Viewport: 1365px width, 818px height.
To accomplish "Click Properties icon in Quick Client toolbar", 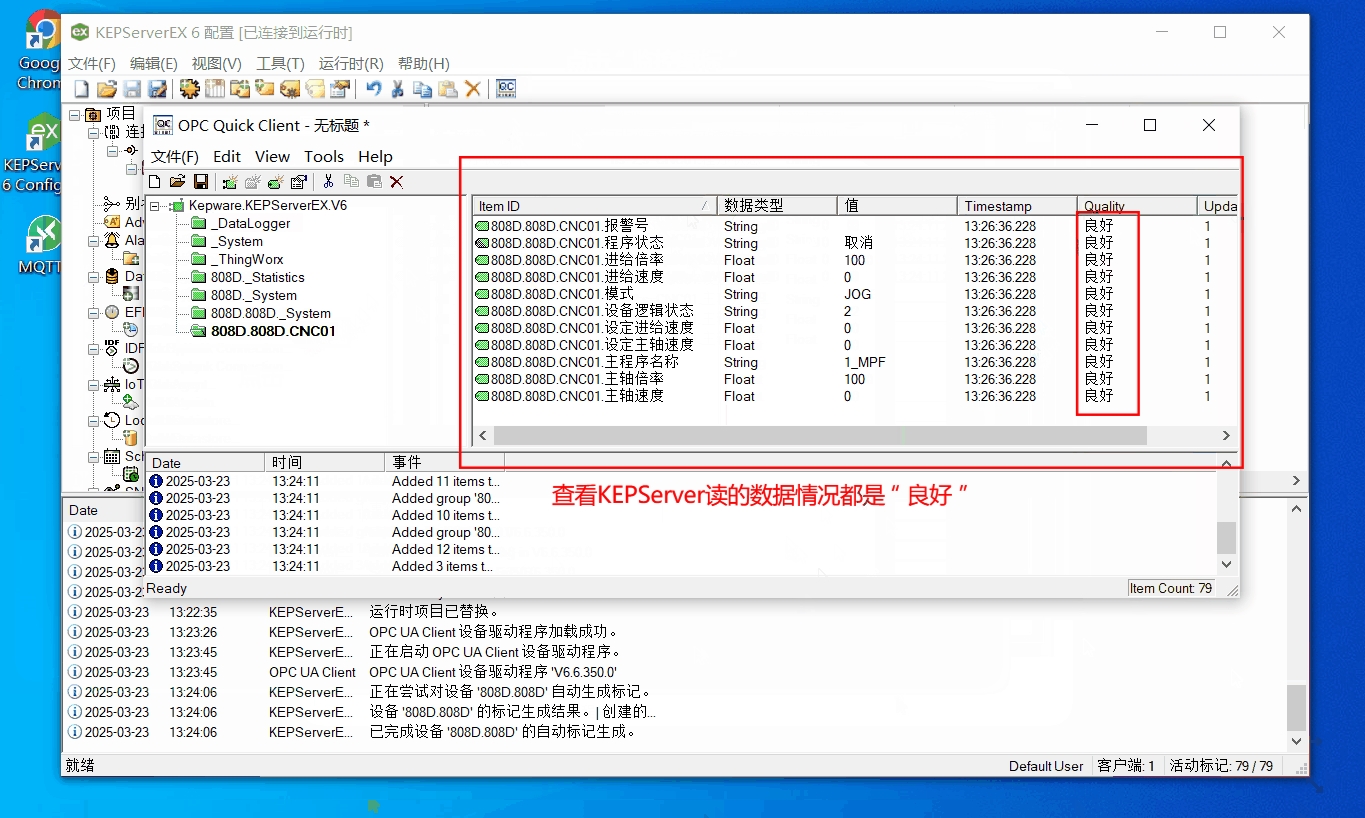I will point(298,182).
